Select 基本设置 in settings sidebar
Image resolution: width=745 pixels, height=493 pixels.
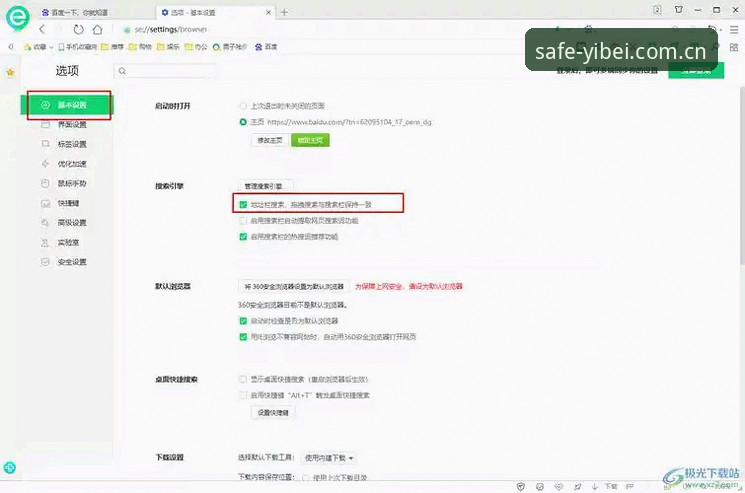tap(67, 104)
